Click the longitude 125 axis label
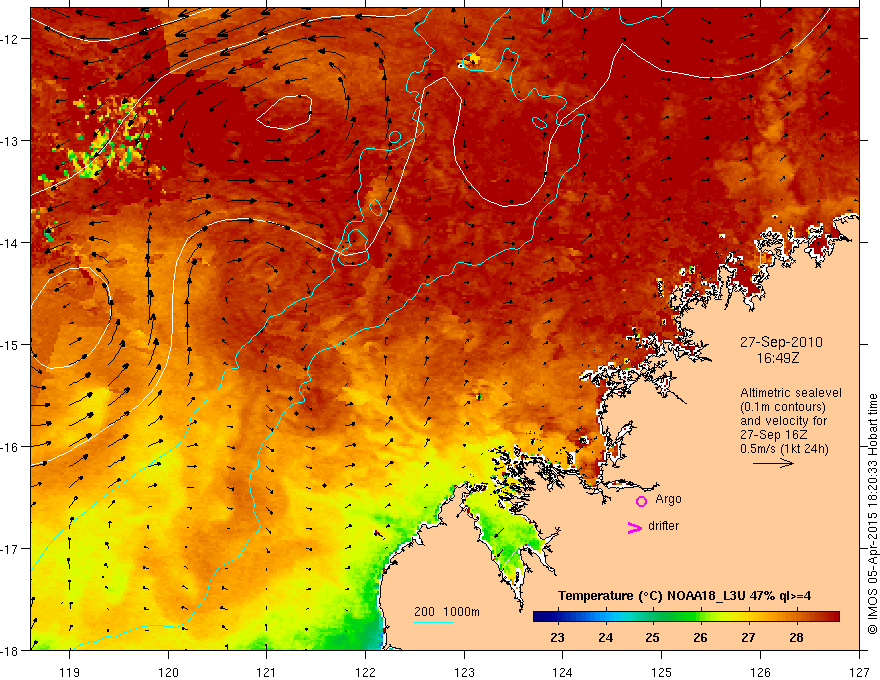Screen dimensions: 880x680 pyautogui.click(x=662, y=672)
